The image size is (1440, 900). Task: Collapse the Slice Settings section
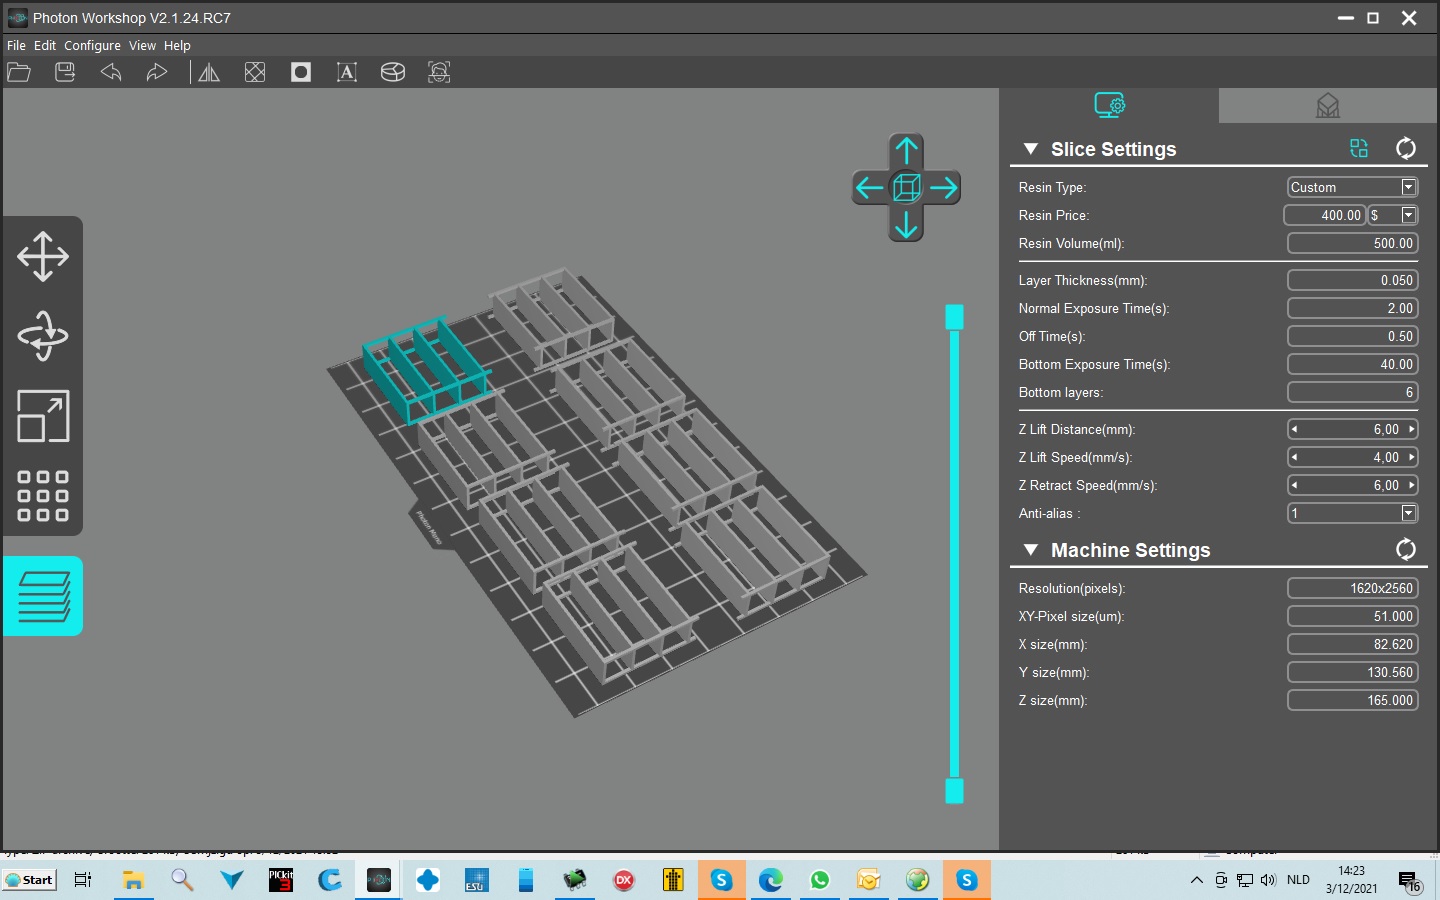(1030, 149)
